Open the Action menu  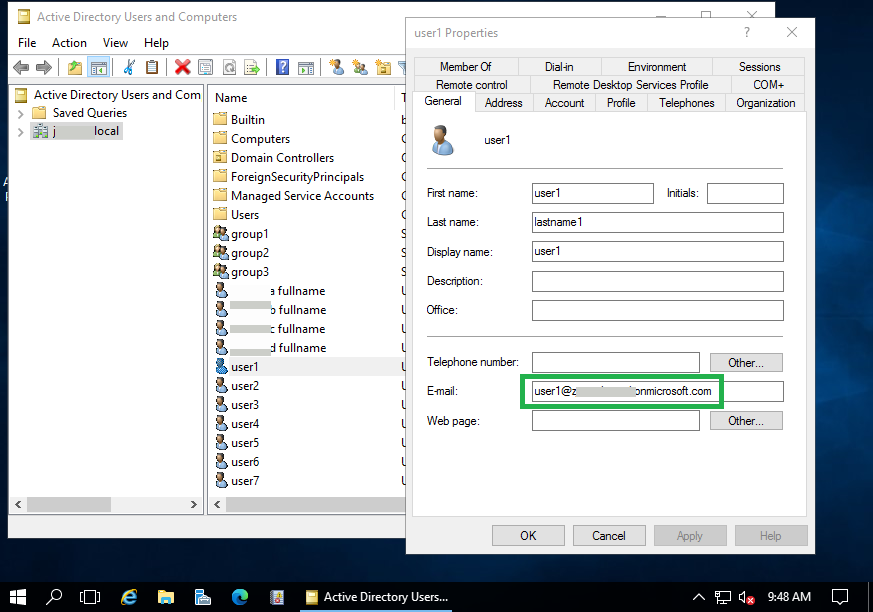click(x=69, y=43)
